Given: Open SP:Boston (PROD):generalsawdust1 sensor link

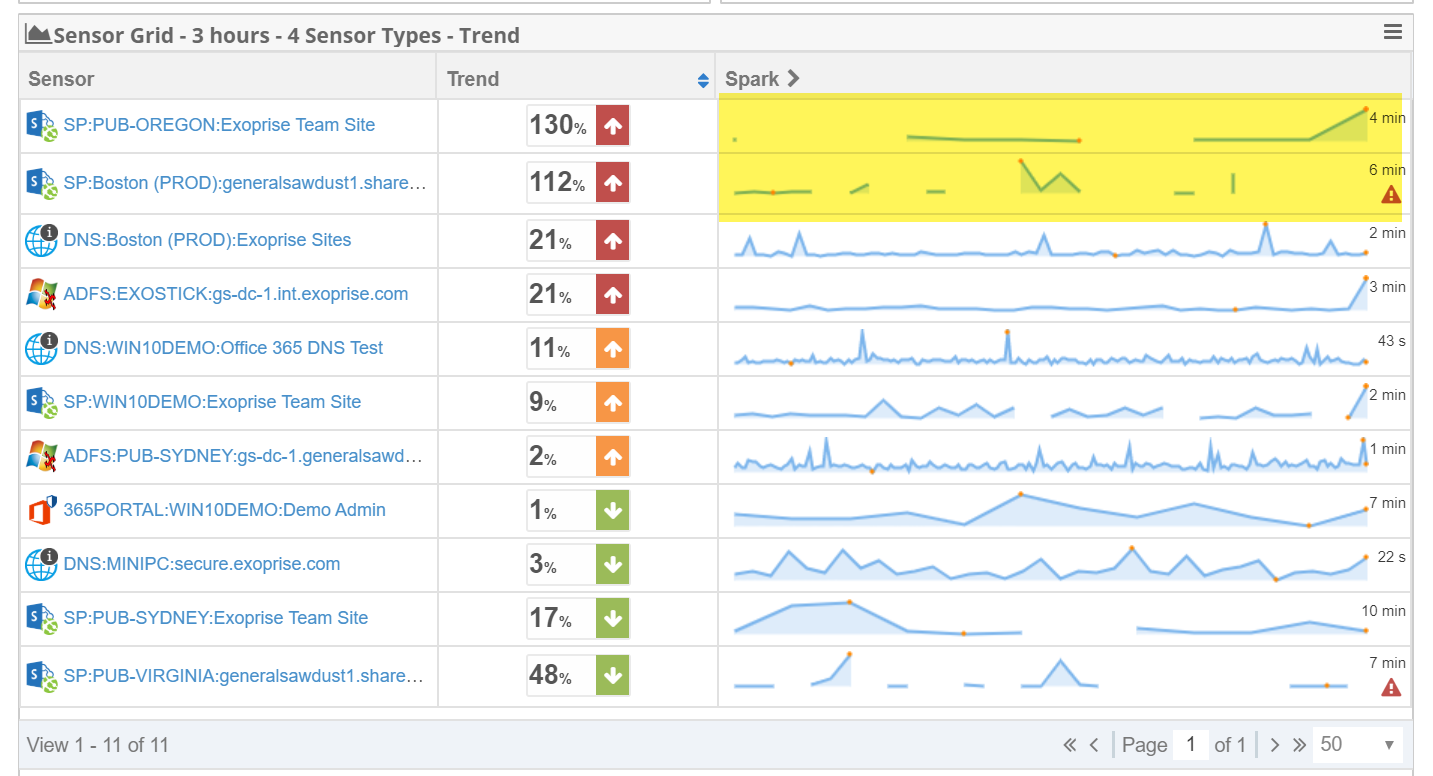Looking at the screenshot, I should pyautogui.click(x=244, y=183).
